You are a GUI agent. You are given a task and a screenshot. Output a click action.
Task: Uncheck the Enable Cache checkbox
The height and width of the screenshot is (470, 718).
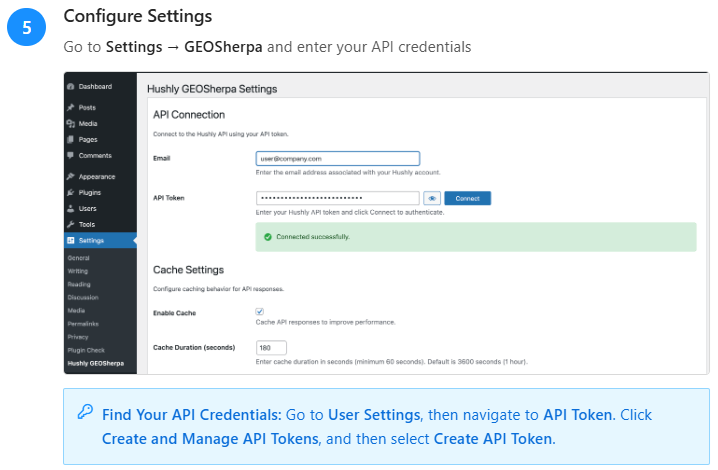[260, 312]
